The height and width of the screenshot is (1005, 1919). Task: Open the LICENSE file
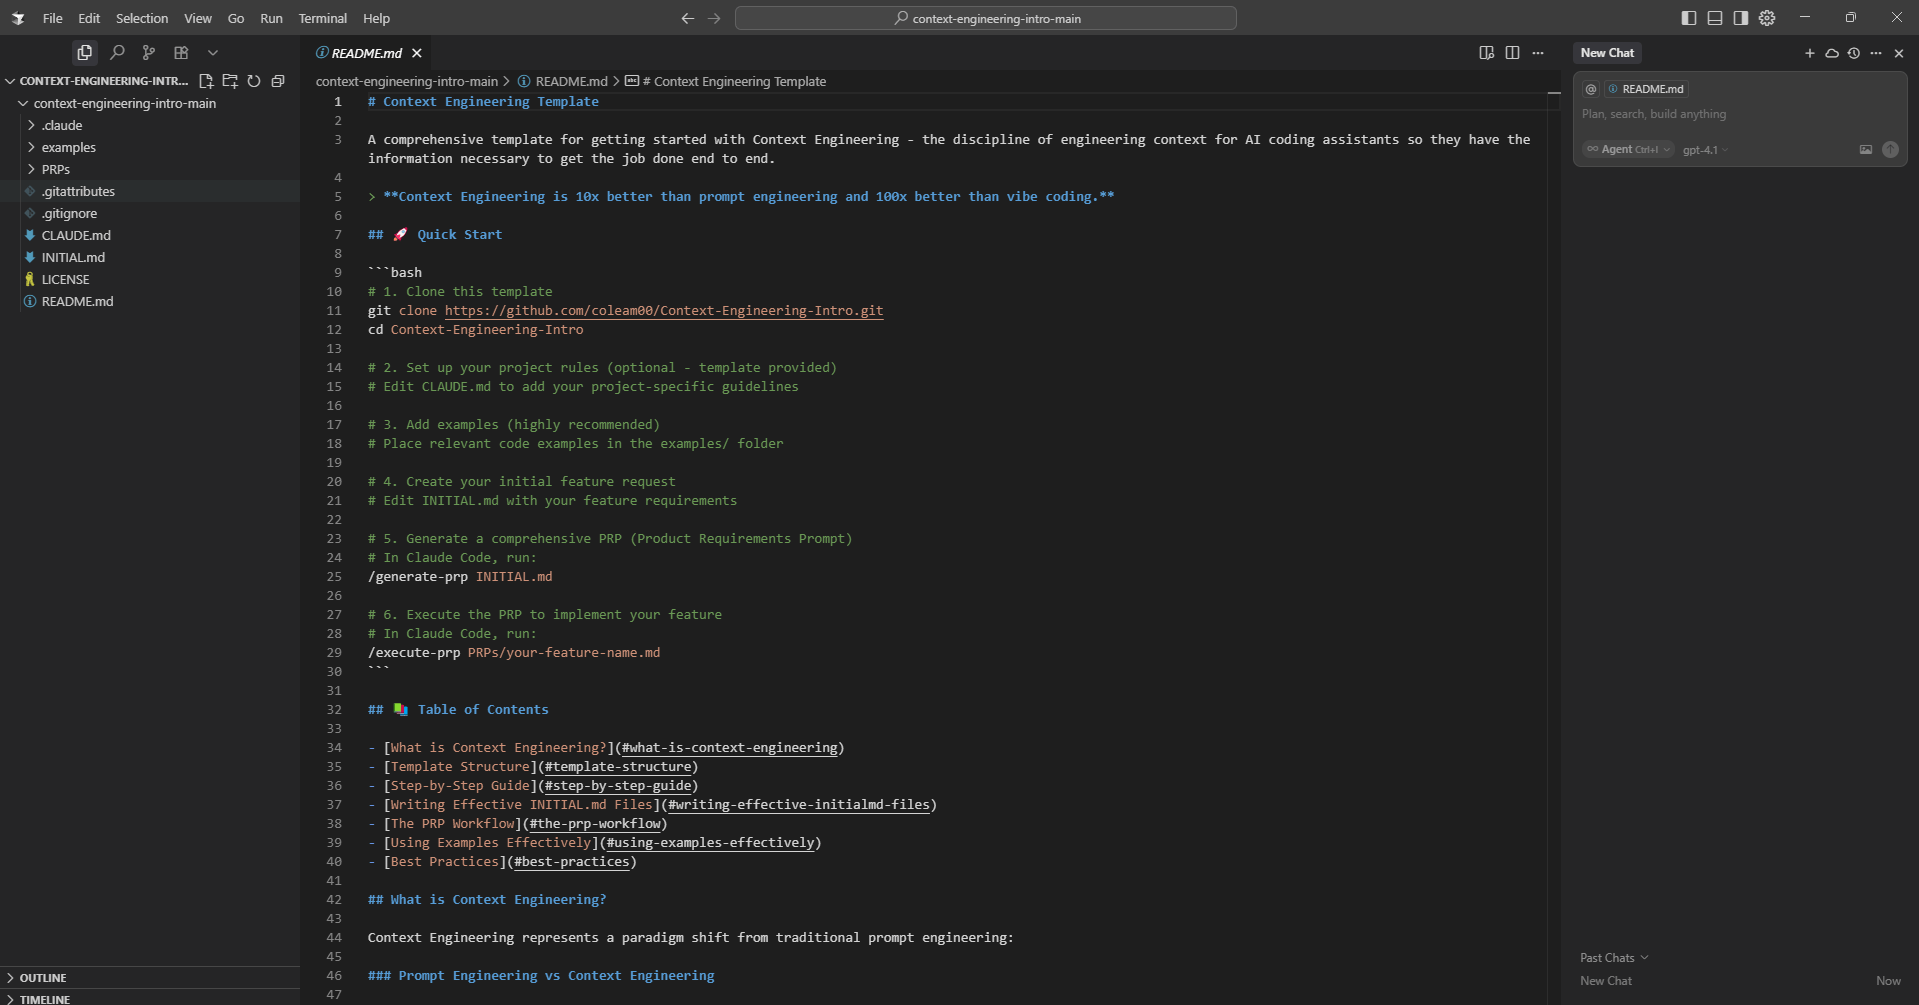click(x=150, y=279)
